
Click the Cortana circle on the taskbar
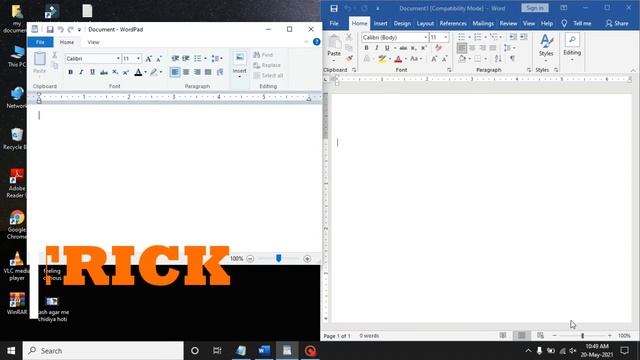(x=195, y=351)
